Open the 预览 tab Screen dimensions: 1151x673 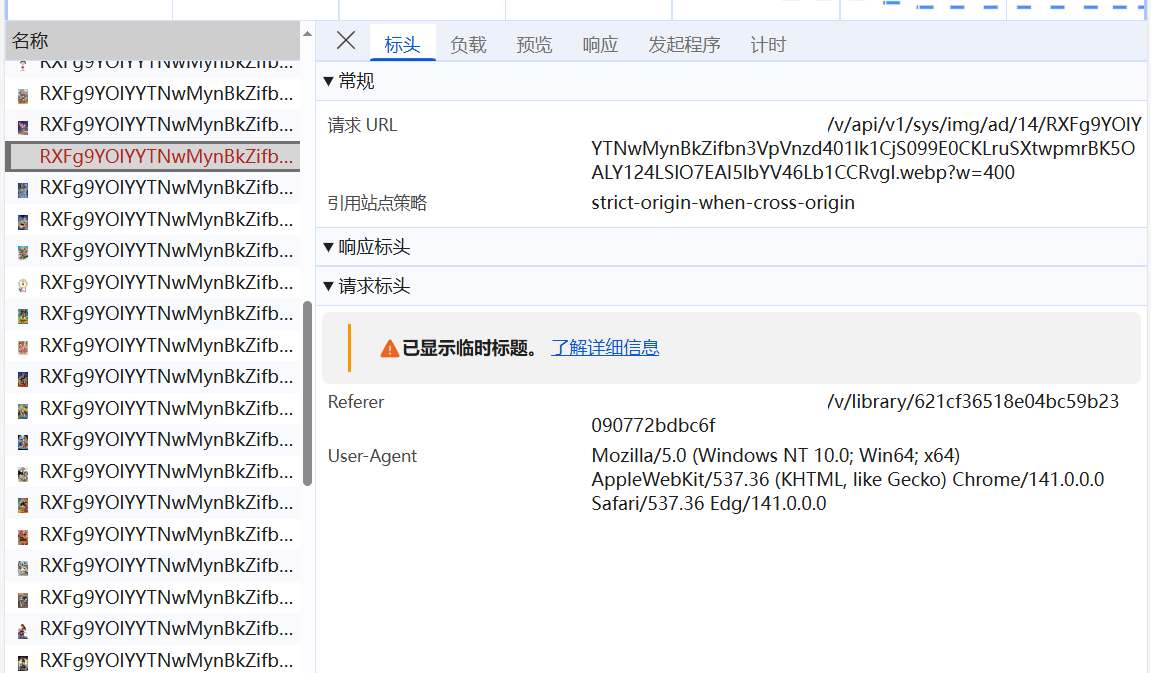pyautogui.click(x=534, y=45)
